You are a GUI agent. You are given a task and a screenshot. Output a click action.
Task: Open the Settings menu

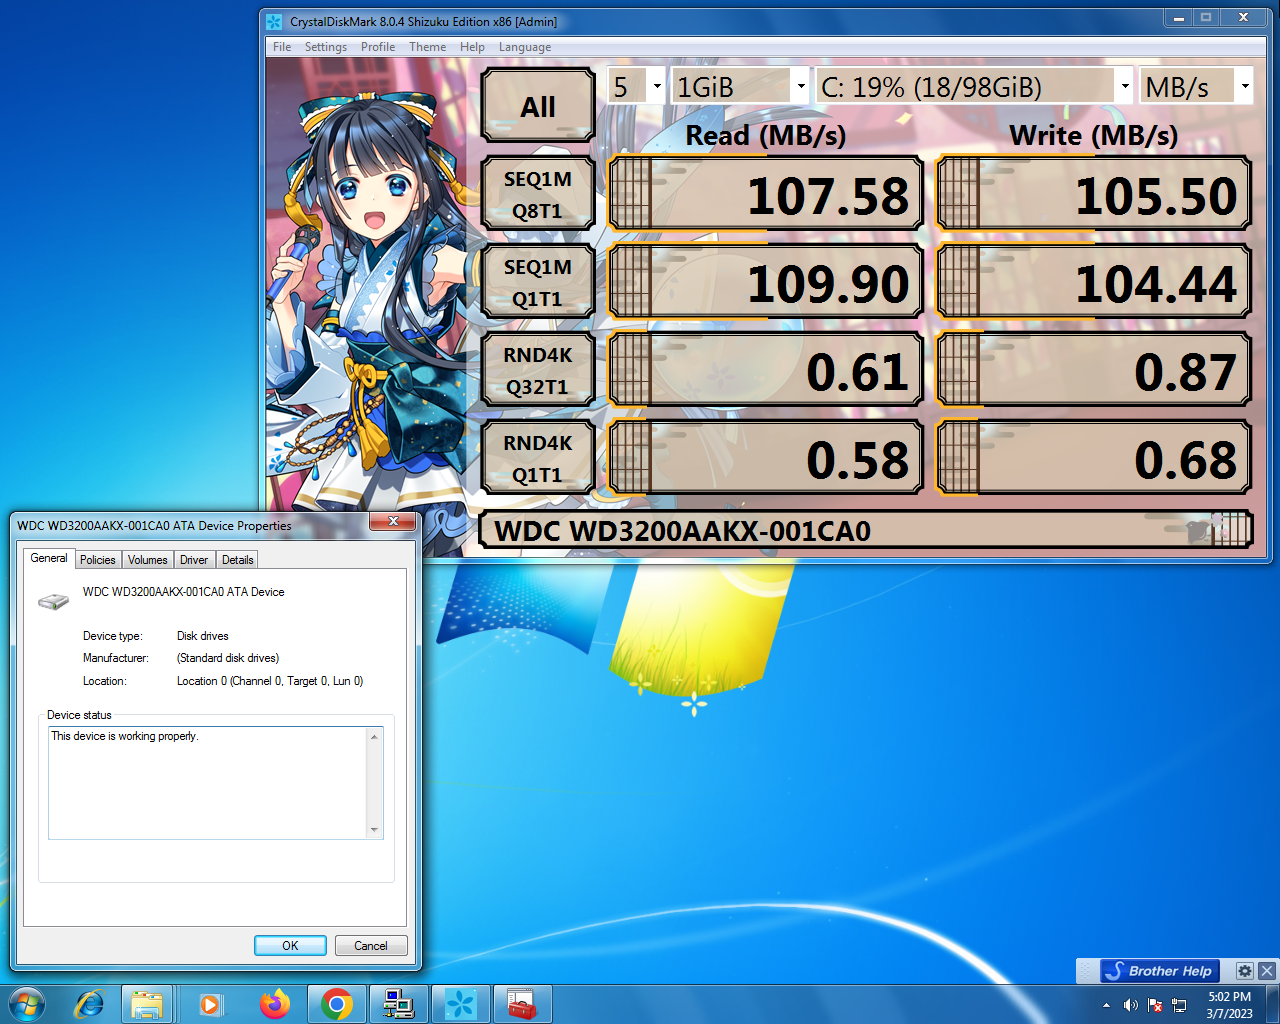click(326, 47)
